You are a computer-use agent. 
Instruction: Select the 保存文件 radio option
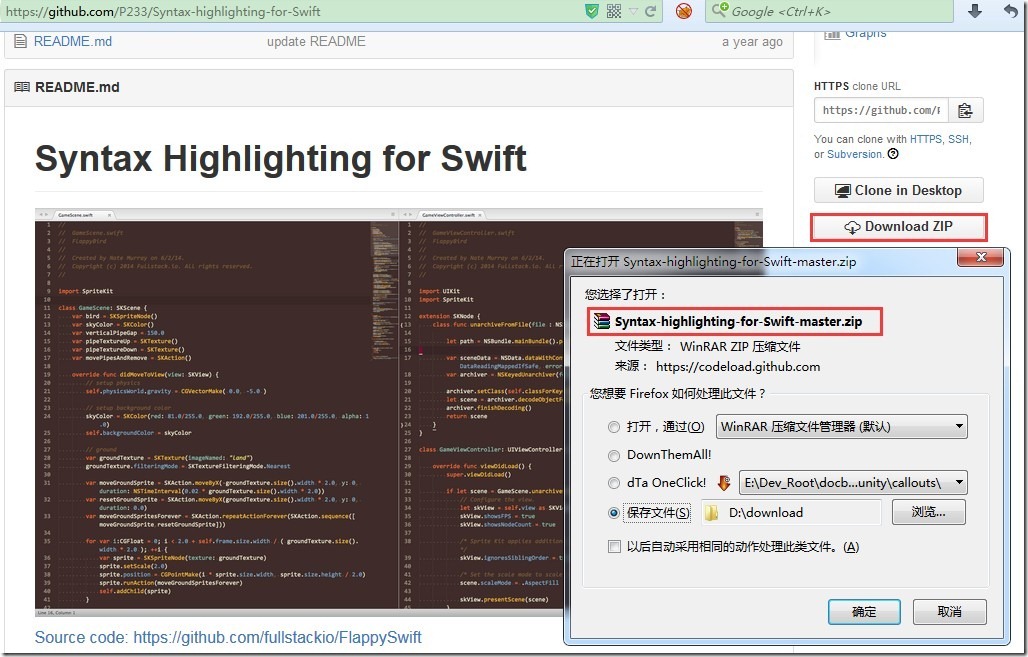[614, 513]
